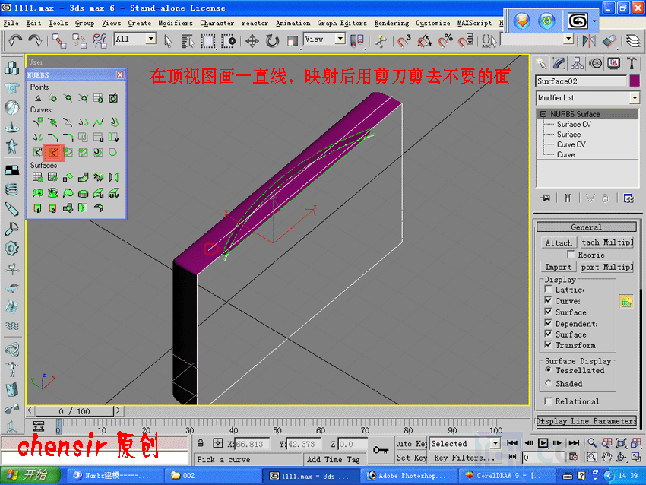Click the Play Animation button
Image resolution: width=646 pixels, height=485 pixels.
tap(543, 443)
